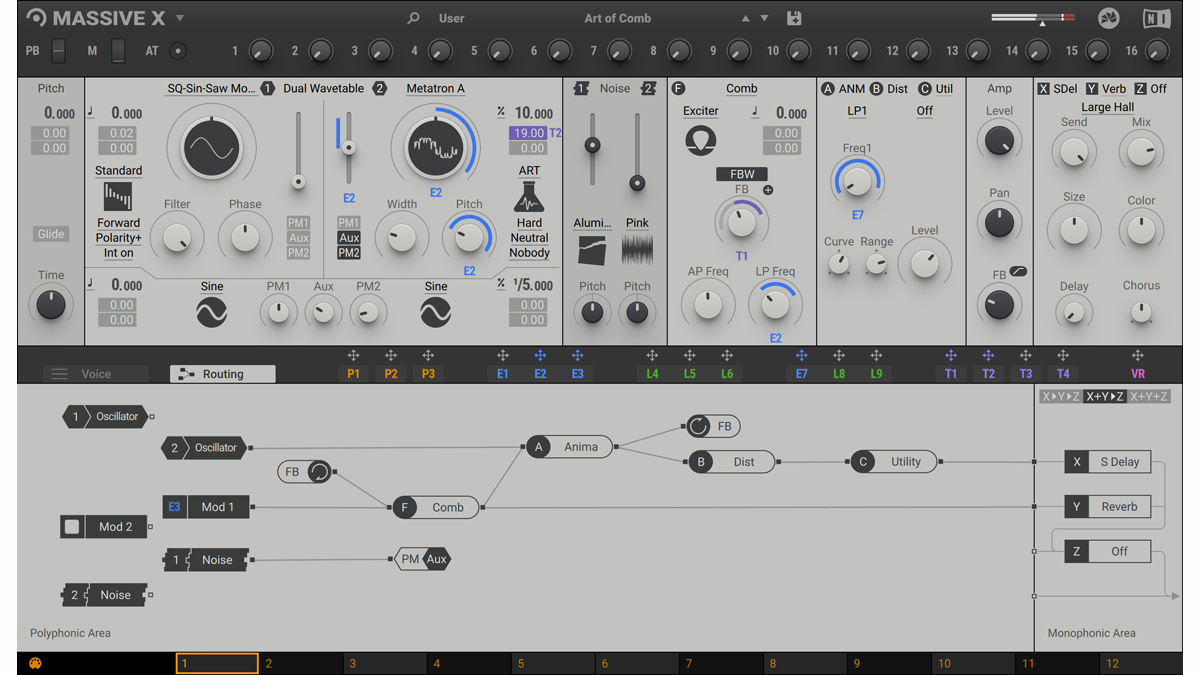Open the Large Hall reverb type menu
Viewport: 1200px width, 675px height.
pos(1108,107)
